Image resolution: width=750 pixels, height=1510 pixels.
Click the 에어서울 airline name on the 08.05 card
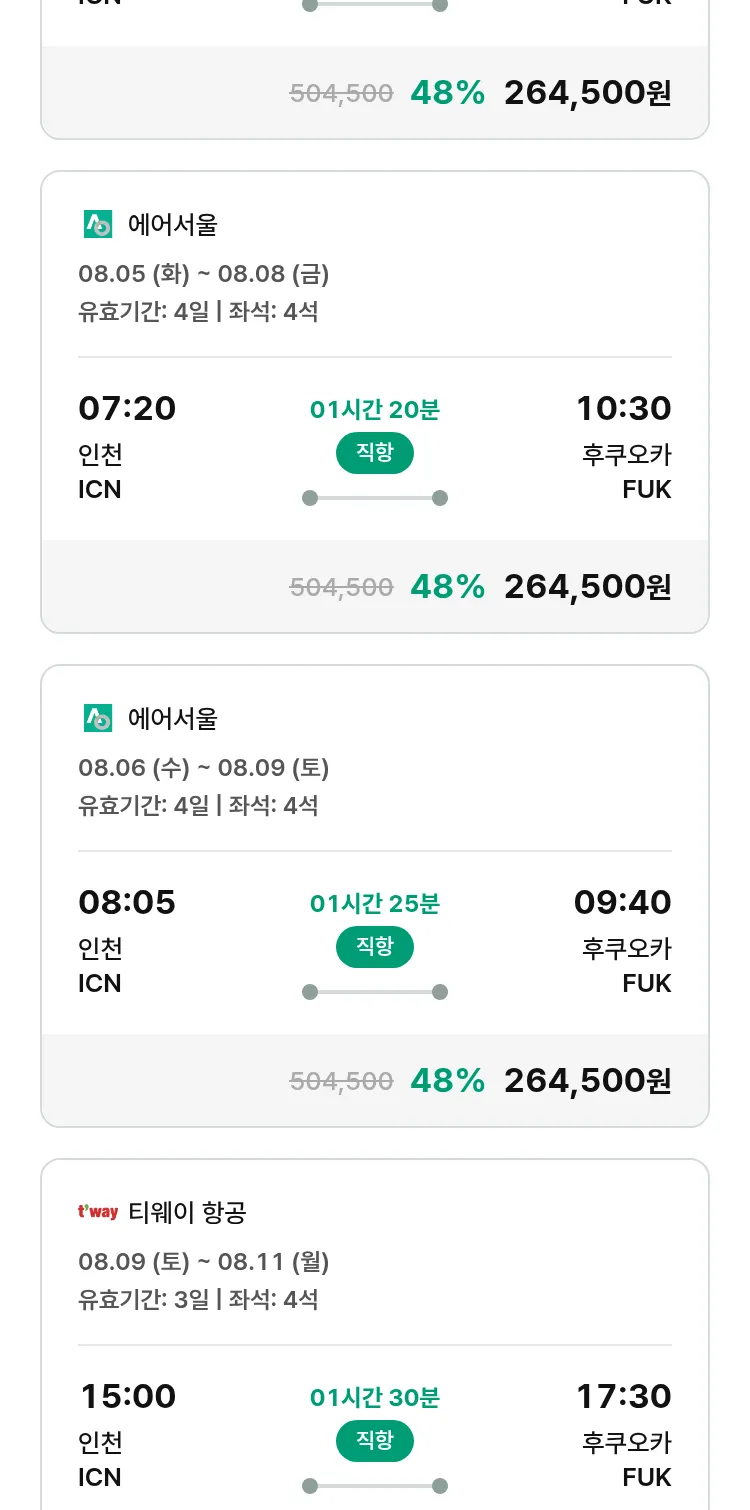tap(173, 225)
